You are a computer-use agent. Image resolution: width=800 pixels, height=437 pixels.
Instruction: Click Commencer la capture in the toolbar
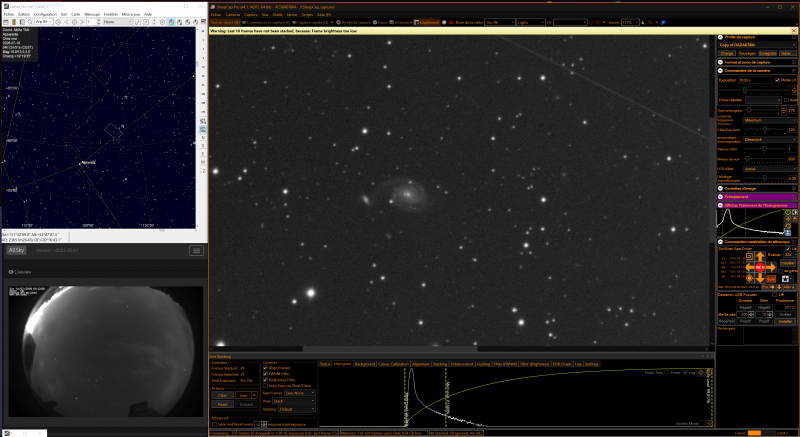pos(266,22)
